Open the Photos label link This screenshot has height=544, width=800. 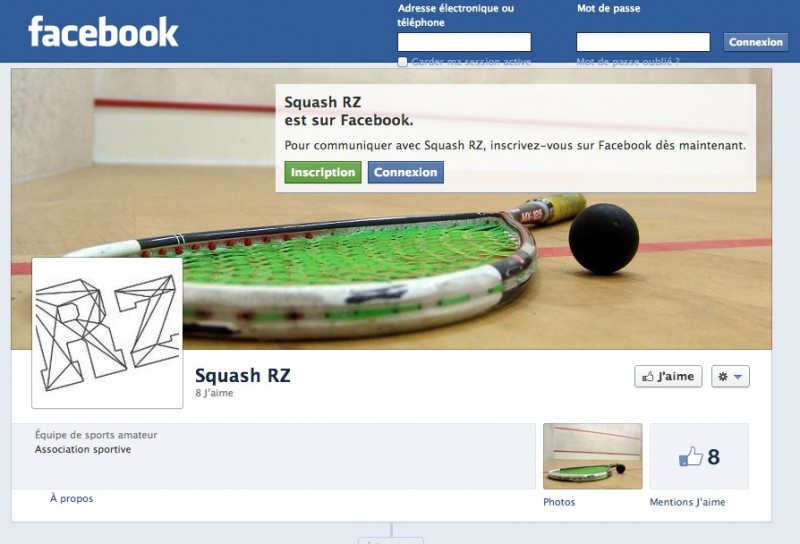point(559,502)
